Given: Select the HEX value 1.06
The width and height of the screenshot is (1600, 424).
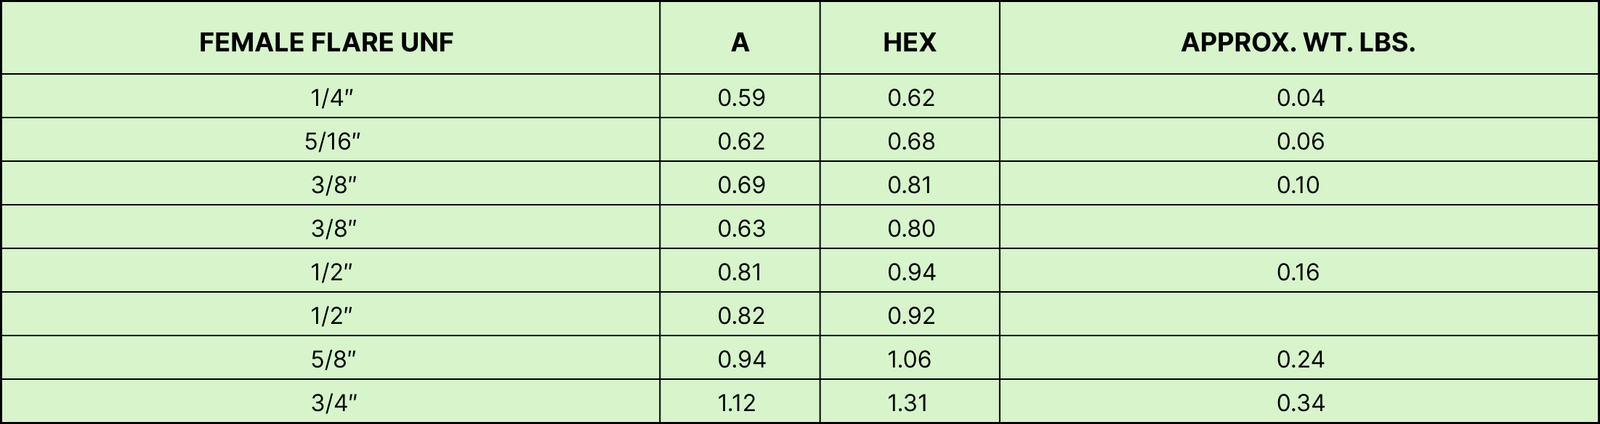Looking at the screenshot, I should pyautogui.click(x=909, y=359).
